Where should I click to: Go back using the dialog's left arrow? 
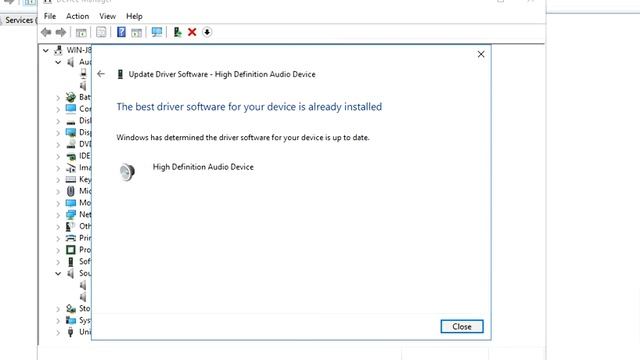[101, 74]
